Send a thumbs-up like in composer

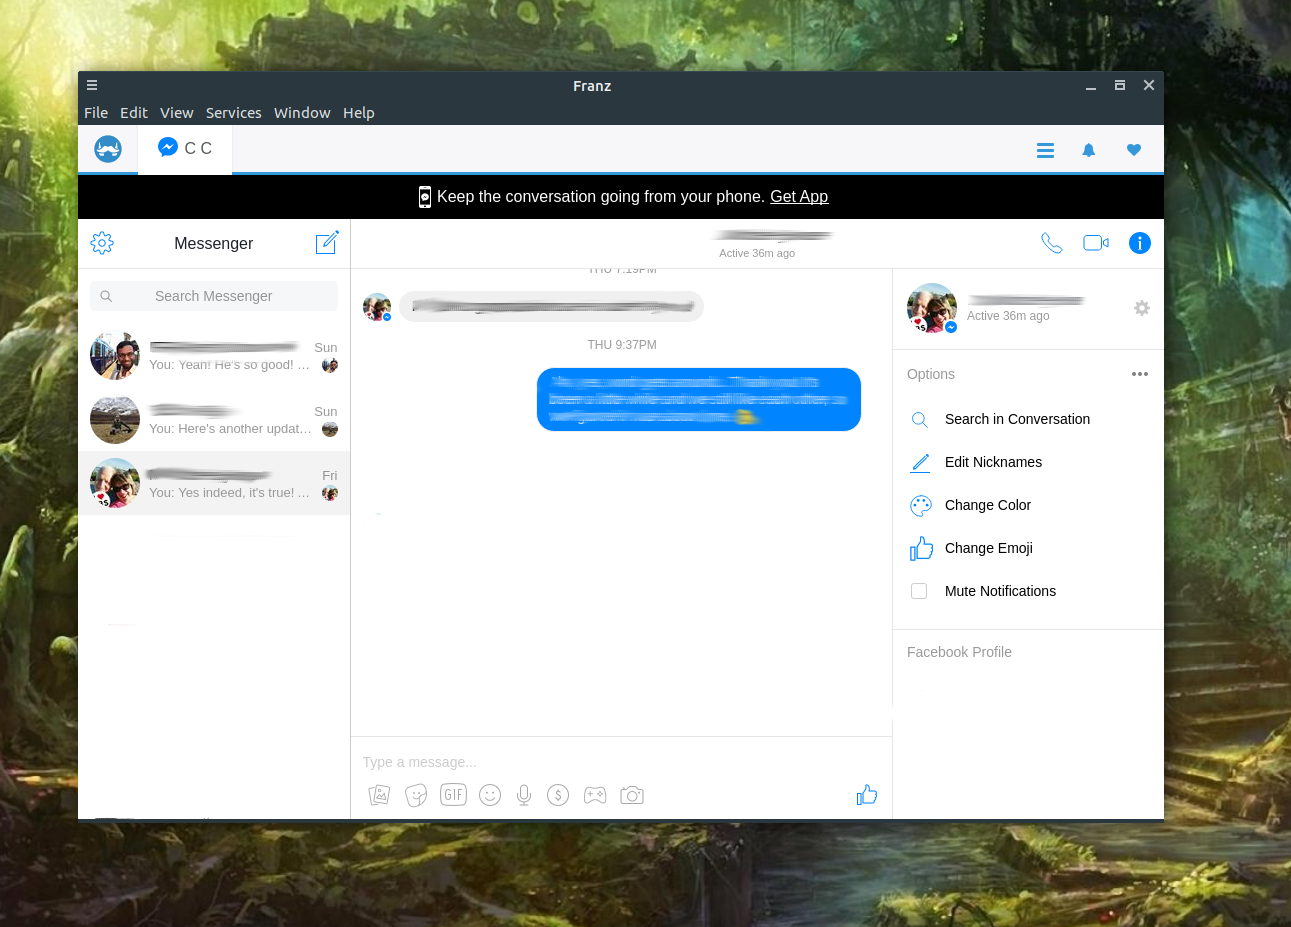click(867, 795)
